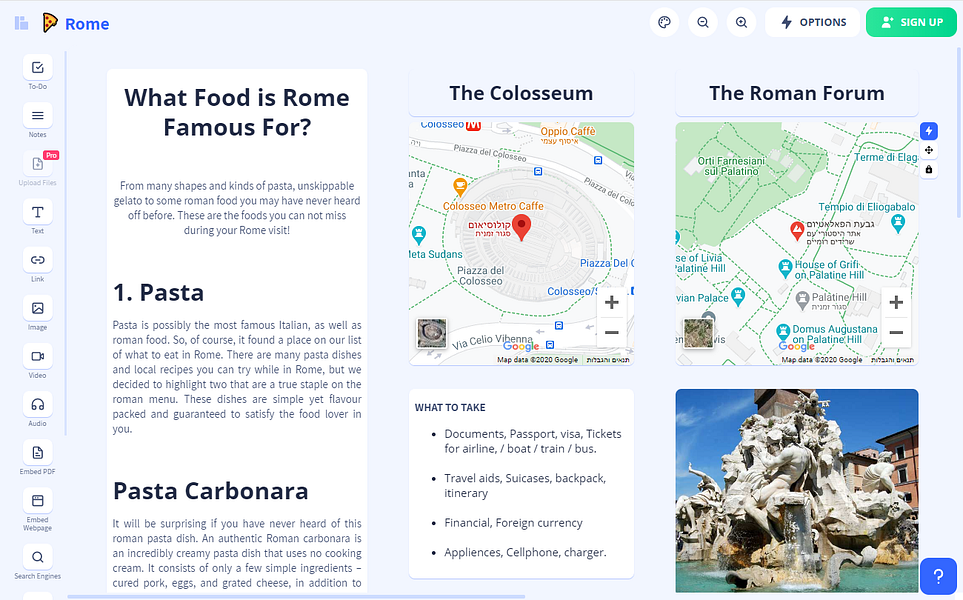
Task: Zoom in on the Colosseum map
Action: [611, 302]
